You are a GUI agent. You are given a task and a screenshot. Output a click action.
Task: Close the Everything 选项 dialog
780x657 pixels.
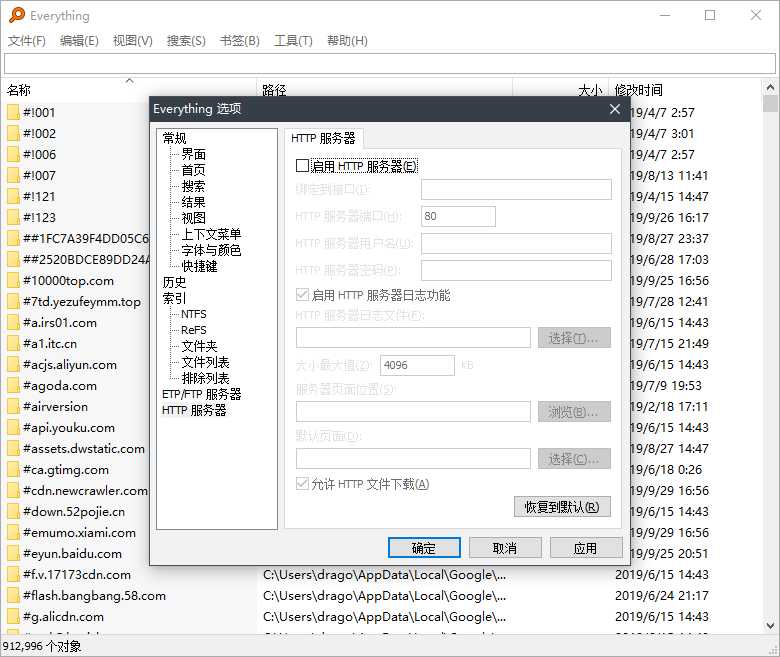[615, 109]
